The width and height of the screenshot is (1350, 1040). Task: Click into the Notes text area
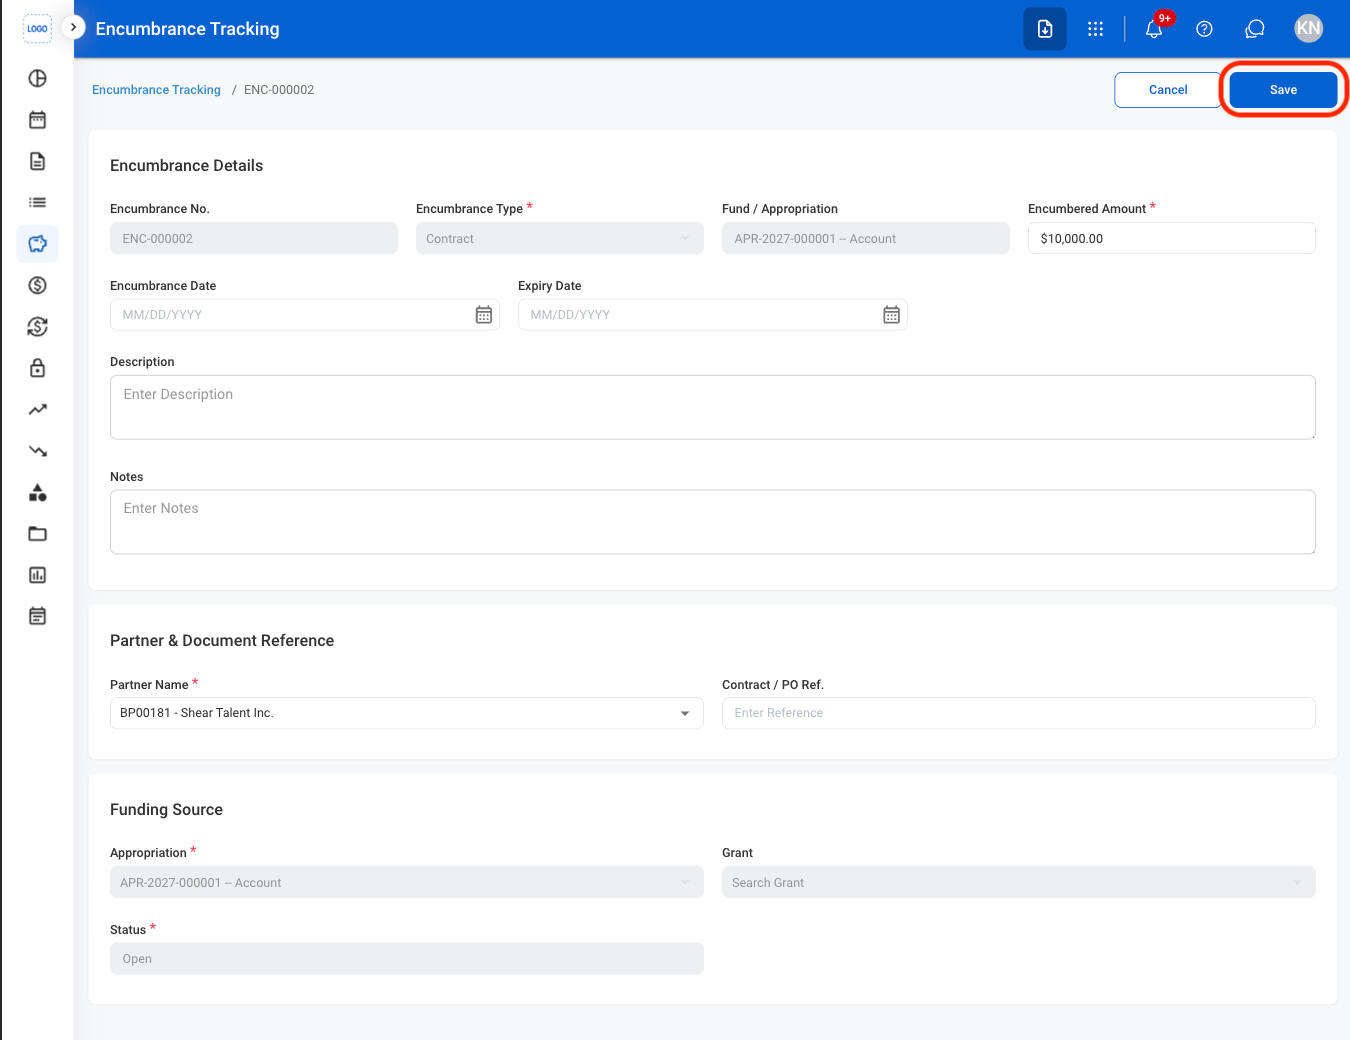pyautogui.click(x=713, y=522)
